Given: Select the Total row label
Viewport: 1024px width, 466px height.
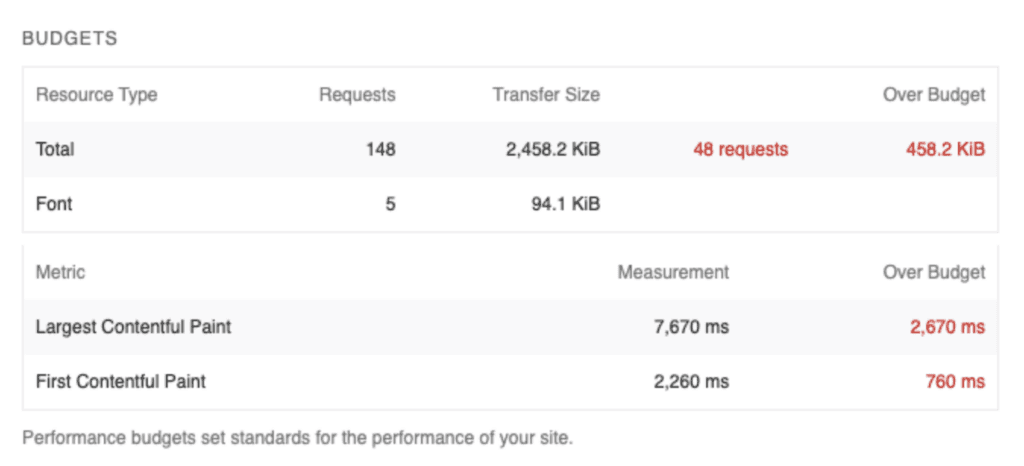Looking at the screenshot, I should [x=55, y=149].
